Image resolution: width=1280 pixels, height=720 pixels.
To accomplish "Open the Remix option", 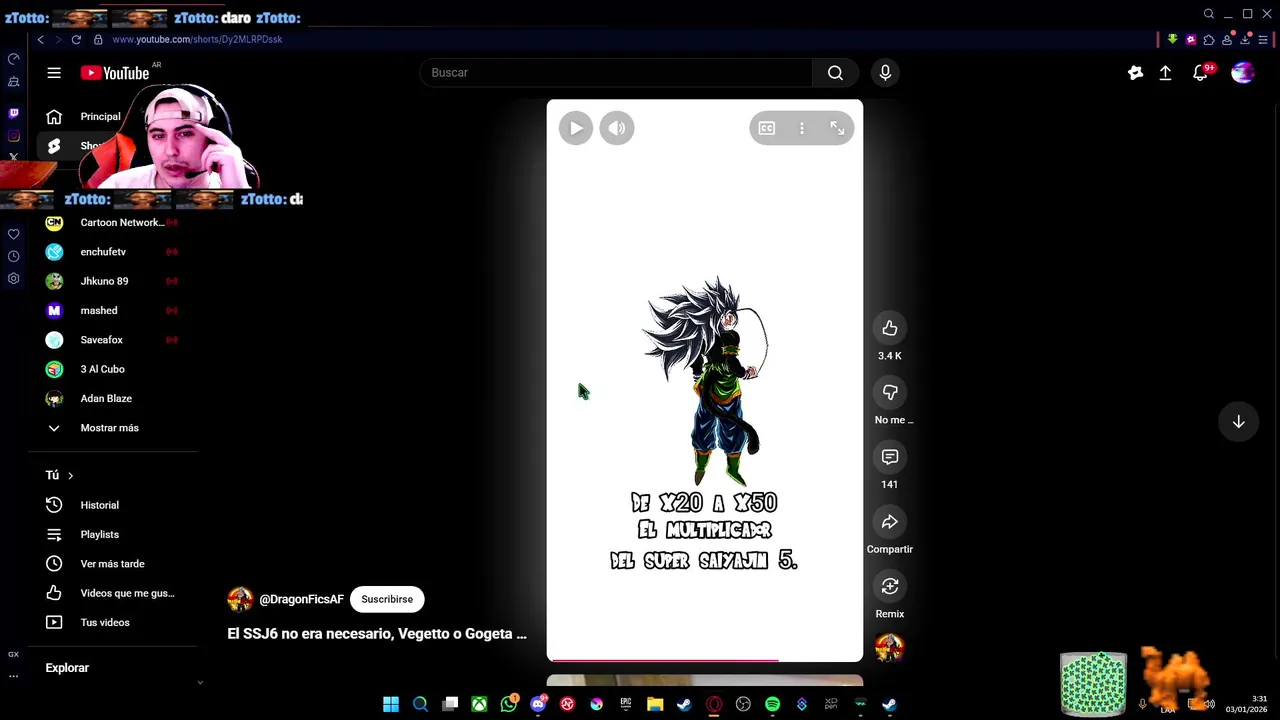I will tap(890, 586).
